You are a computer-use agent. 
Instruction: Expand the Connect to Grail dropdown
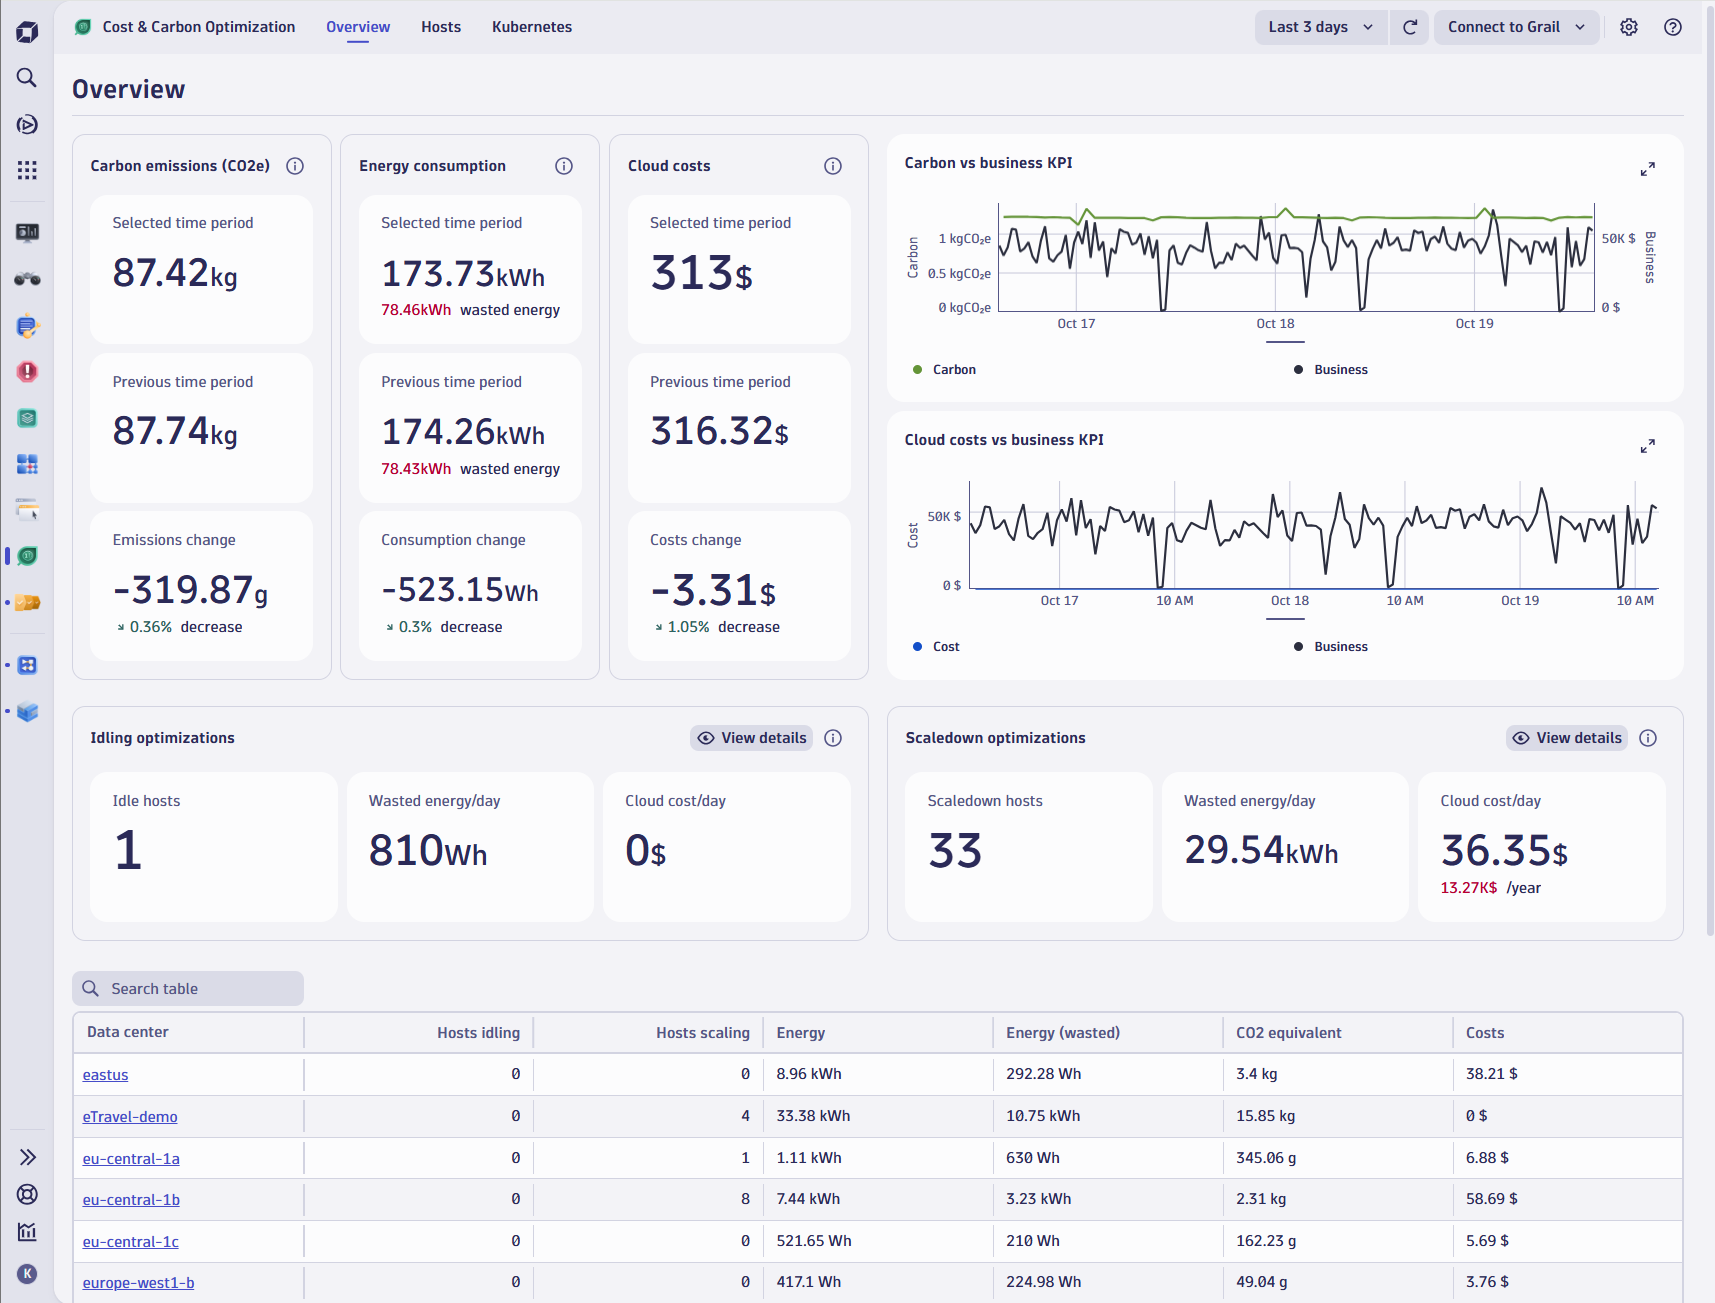[x=1515, y=27]
